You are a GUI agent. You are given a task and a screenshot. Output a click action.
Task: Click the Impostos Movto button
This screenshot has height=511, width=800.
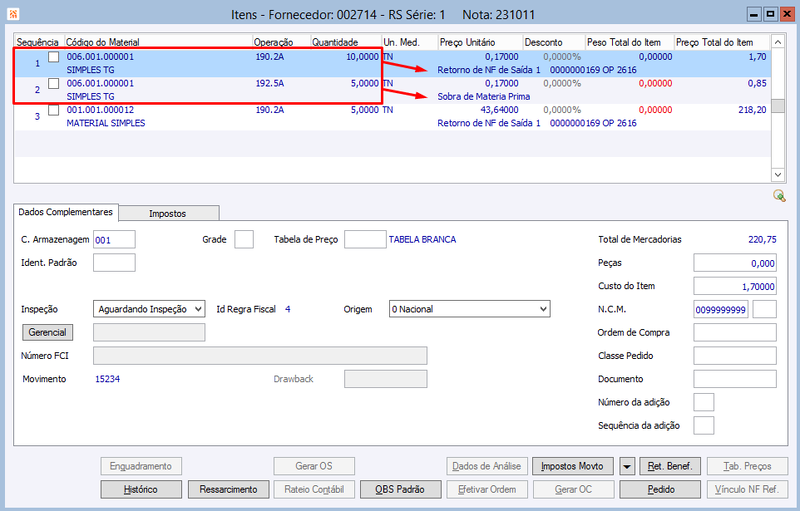572,466
